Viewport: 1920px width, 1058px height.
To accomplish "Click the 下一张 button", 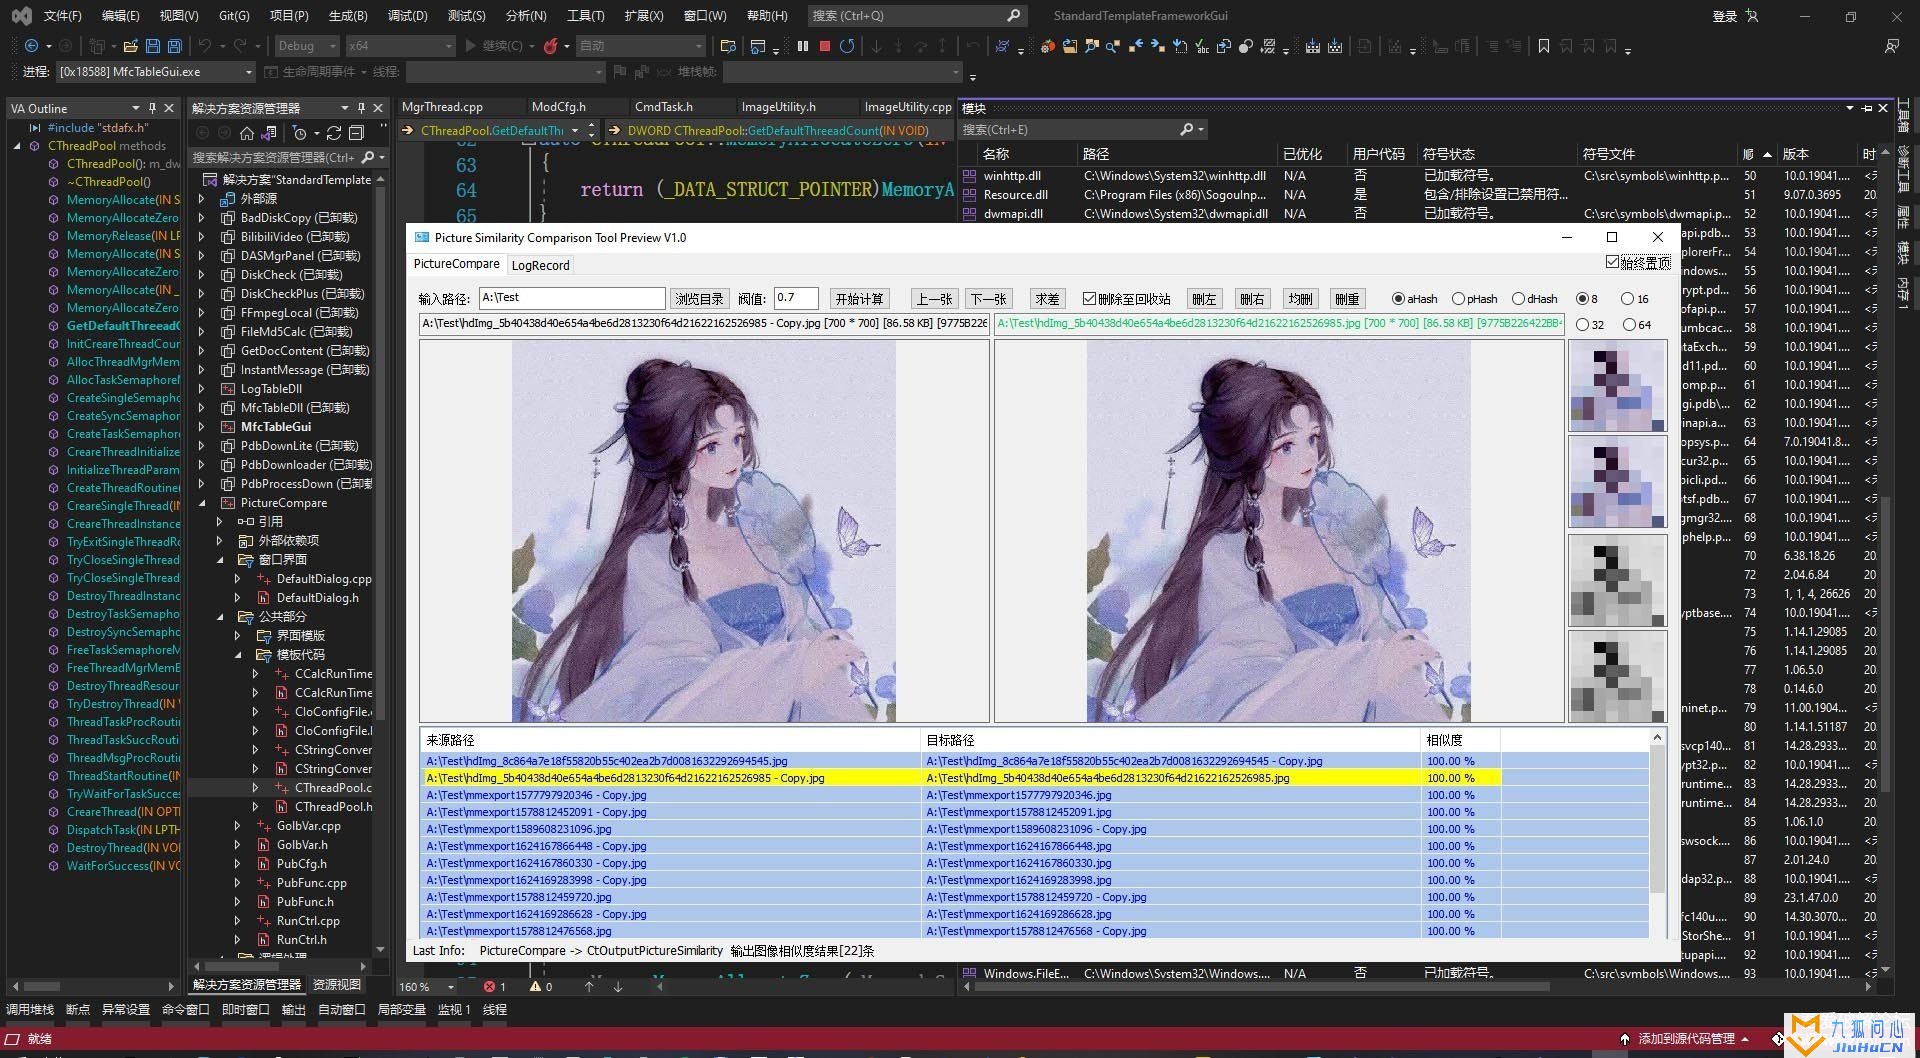I will 989,299.
